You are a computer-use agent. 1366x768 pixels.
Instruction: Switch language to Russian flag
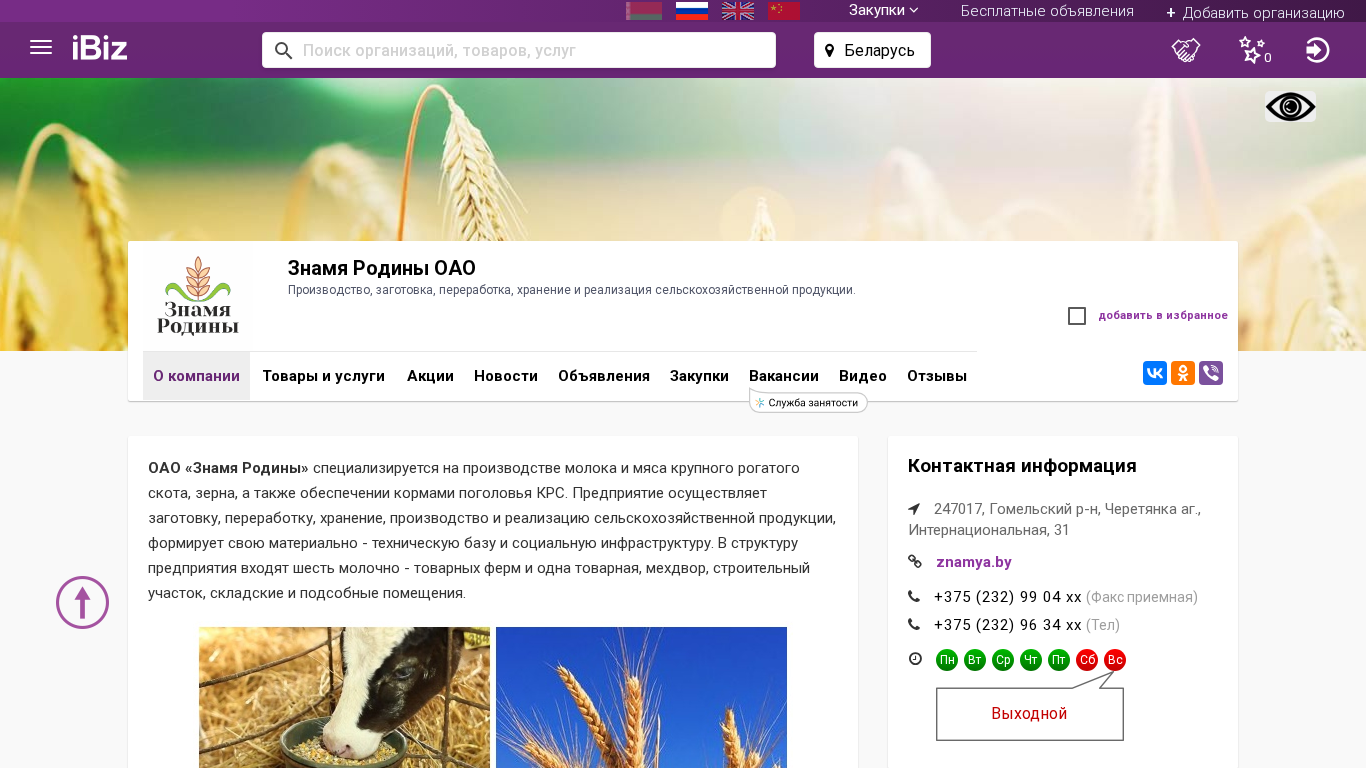coord(692,11)
